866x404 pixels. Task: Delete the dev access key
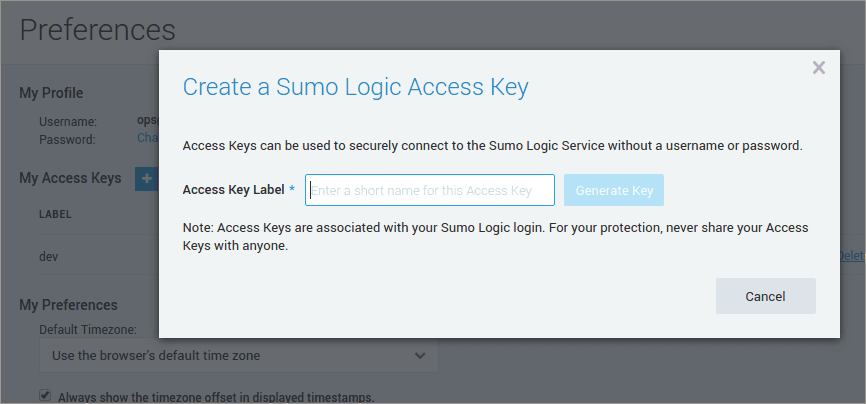pyautogui.click(x=851, y=256)
